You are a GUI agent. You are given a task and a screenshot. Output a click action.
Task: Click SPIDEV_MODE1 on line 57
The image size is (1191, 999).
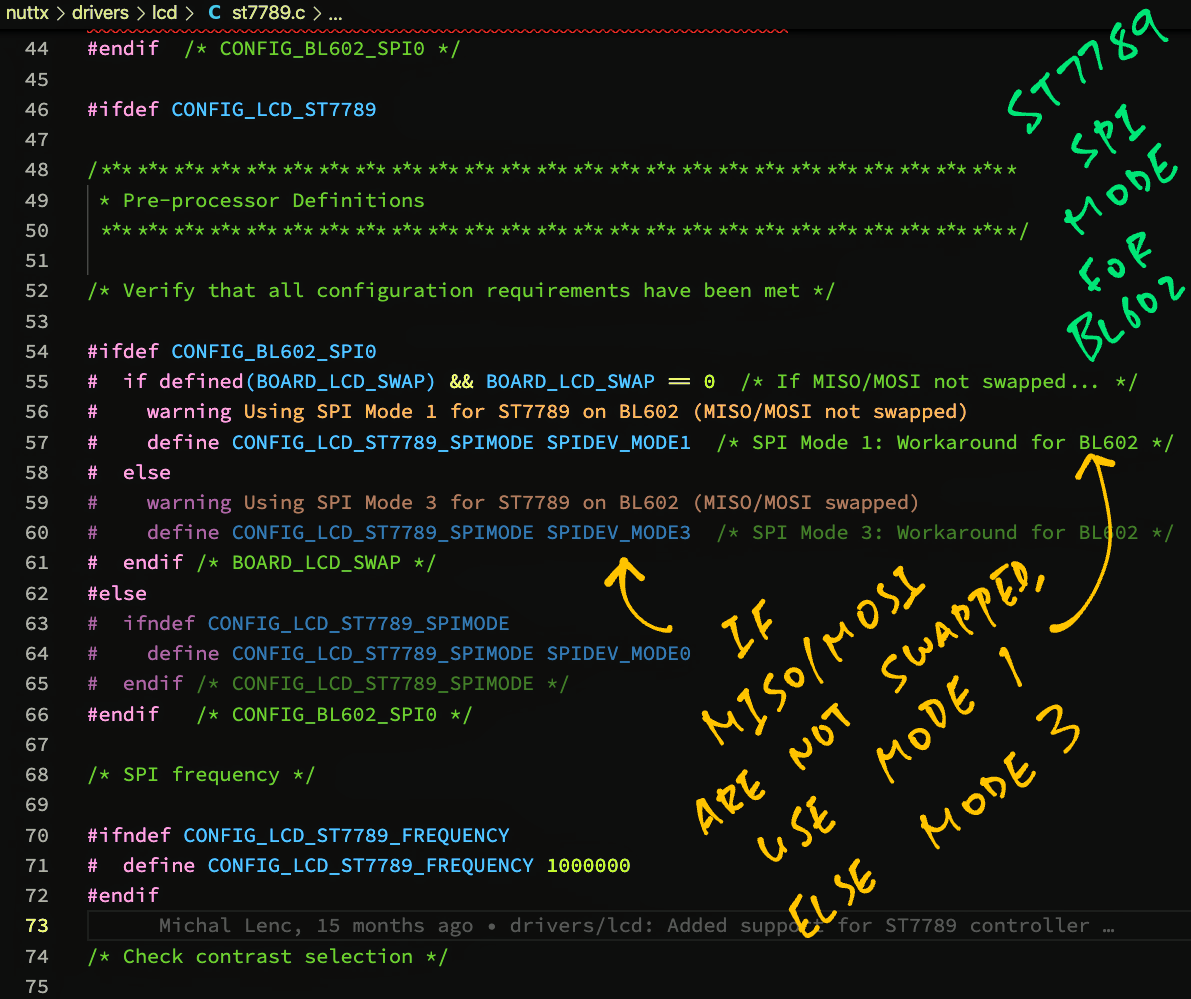point(618,442)
